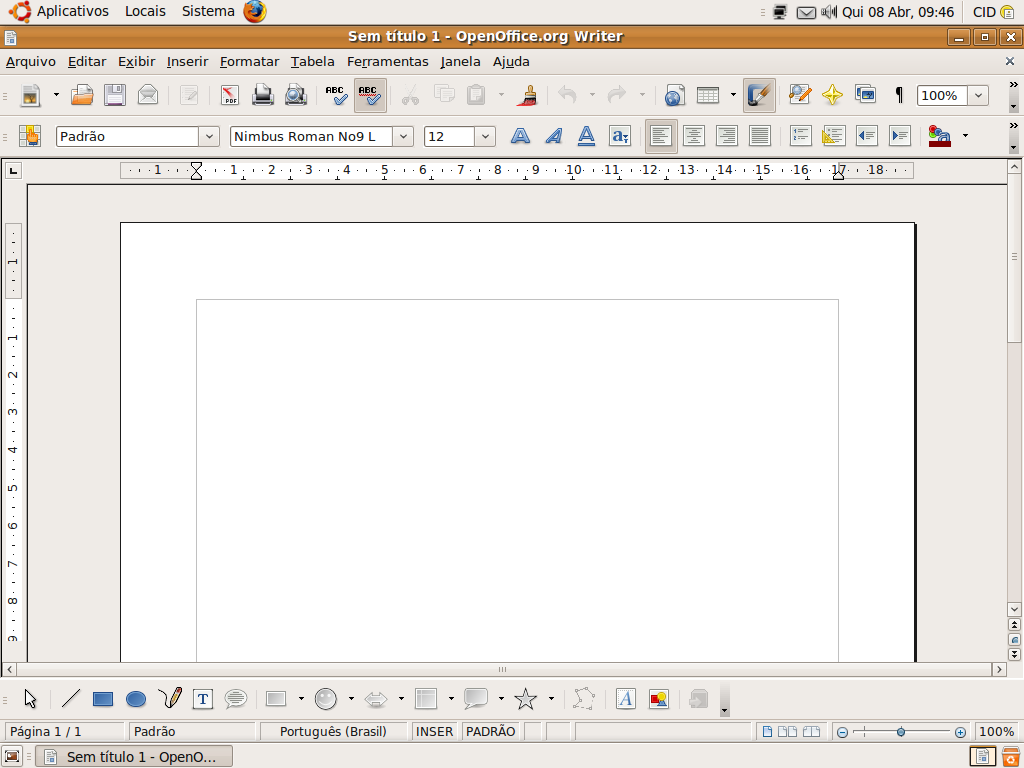Open the font name dropdown
The image size is (1024, 768).
pos(403,136)
